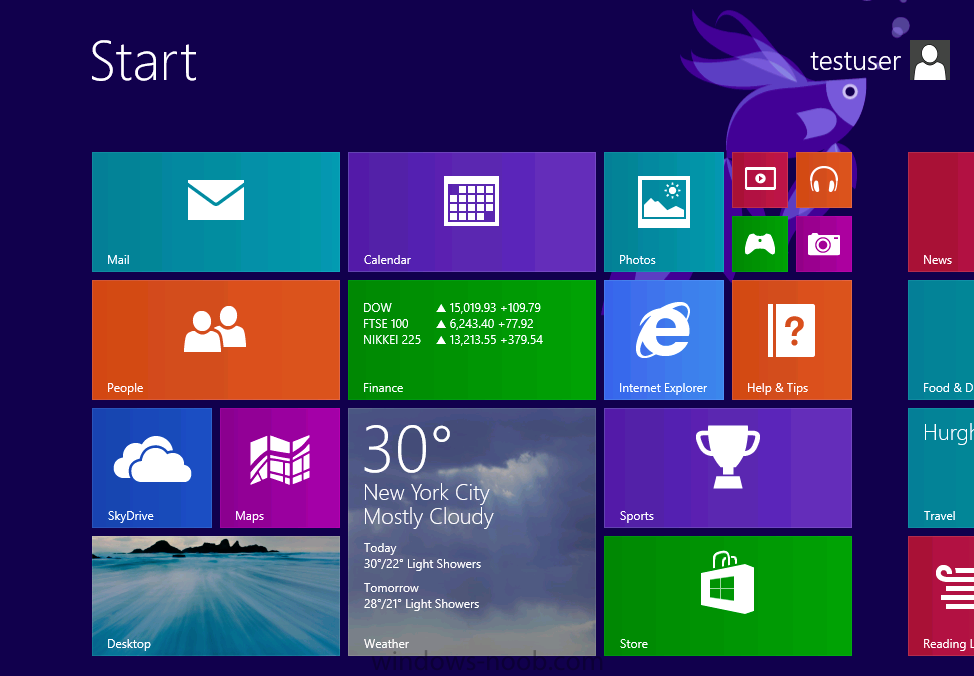Screen dimensions: 974x676
Task: Launch the Maps tile
Action: (280, 468)
